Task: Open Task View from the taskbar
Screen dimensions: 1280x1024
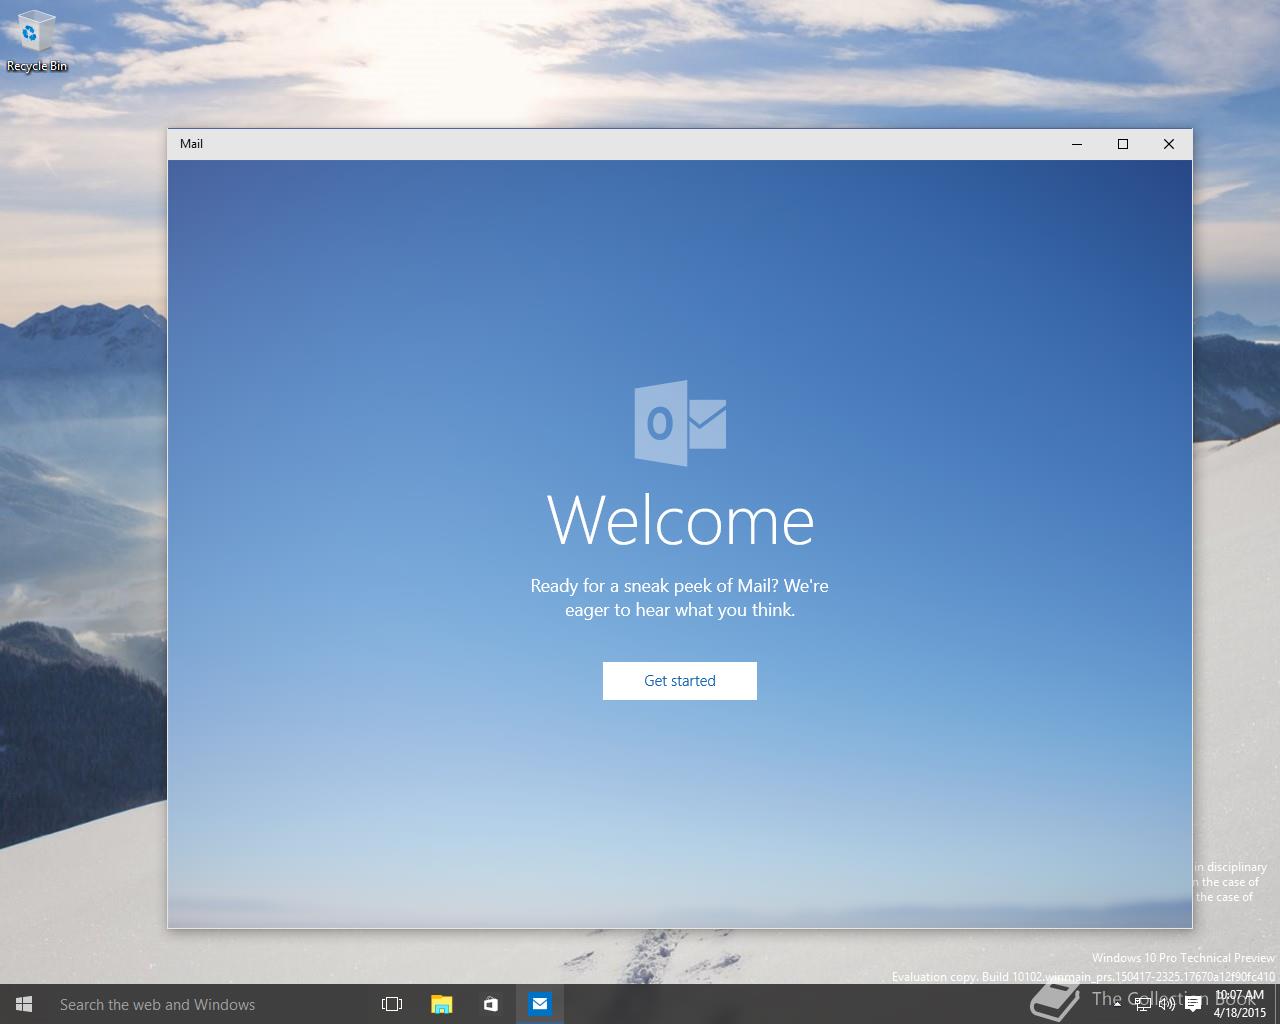Action: click(x=392, y=1004)
